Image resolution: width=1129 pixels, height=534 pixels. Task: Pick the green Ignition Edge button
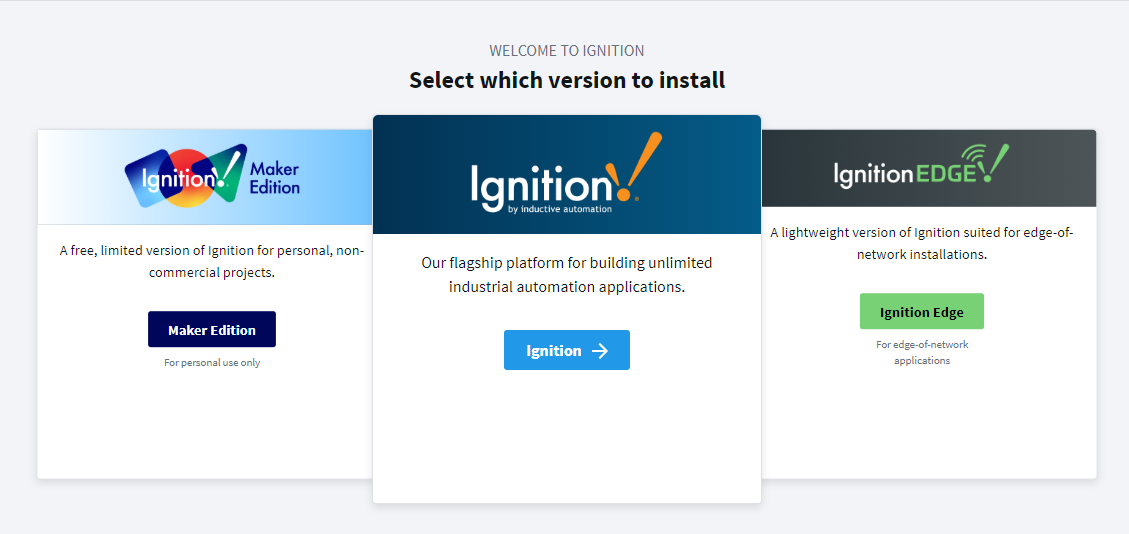pos(921,312)
